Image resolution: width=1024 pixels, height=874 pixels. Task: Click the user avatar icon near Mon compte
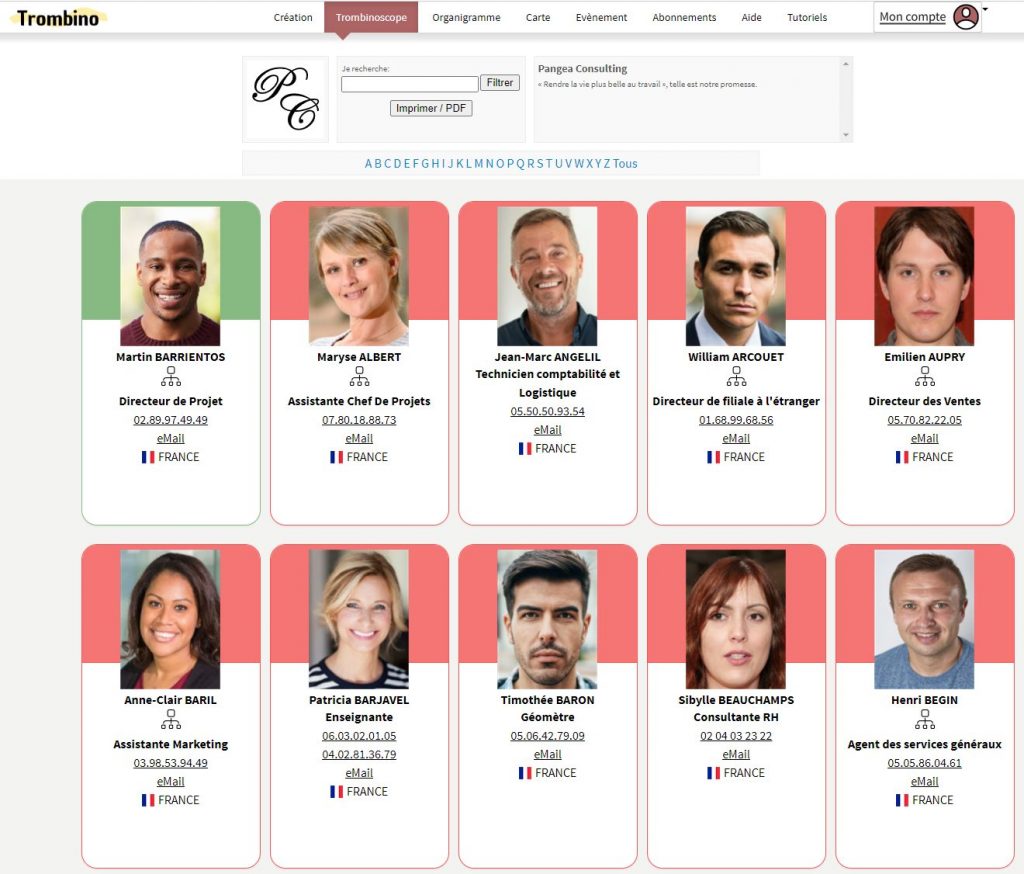(965, 17)
